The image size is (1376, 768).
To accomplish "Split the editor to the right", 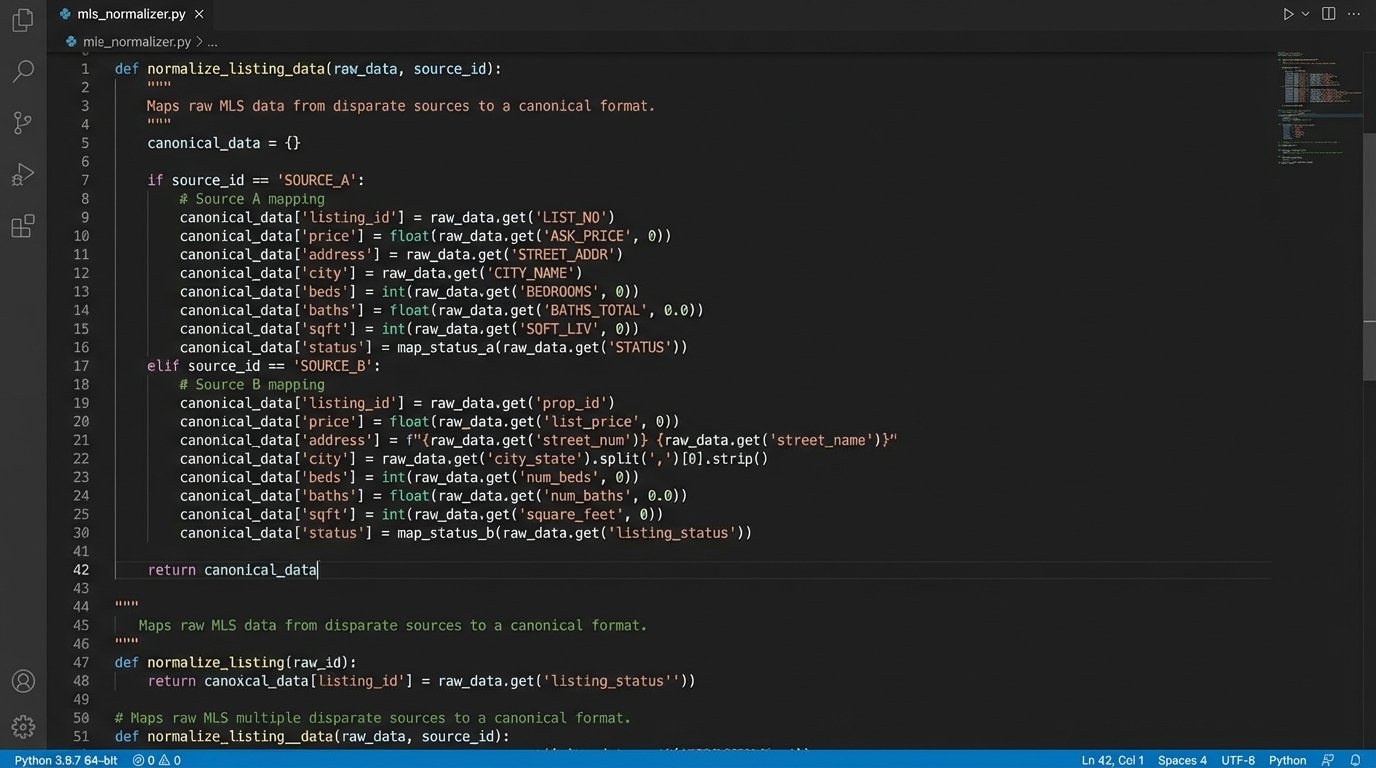I will click(x=1328, y=14).
